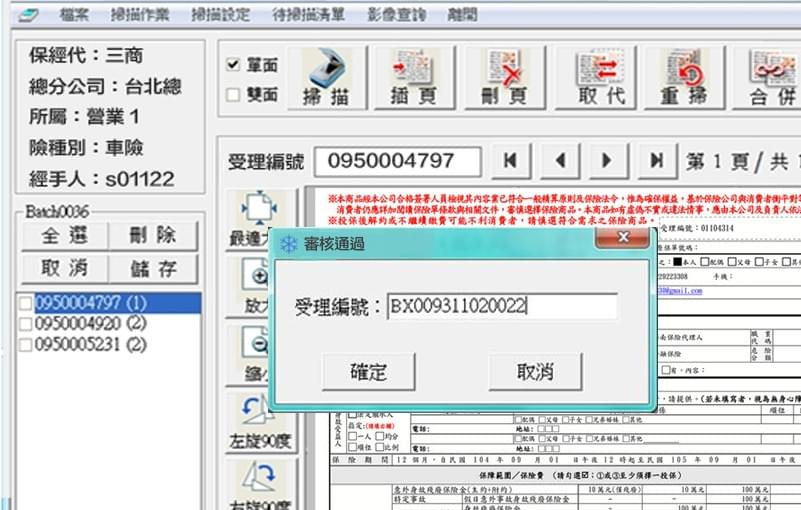Click the main 受理編號 field 0950004797

tap(397, 161)
